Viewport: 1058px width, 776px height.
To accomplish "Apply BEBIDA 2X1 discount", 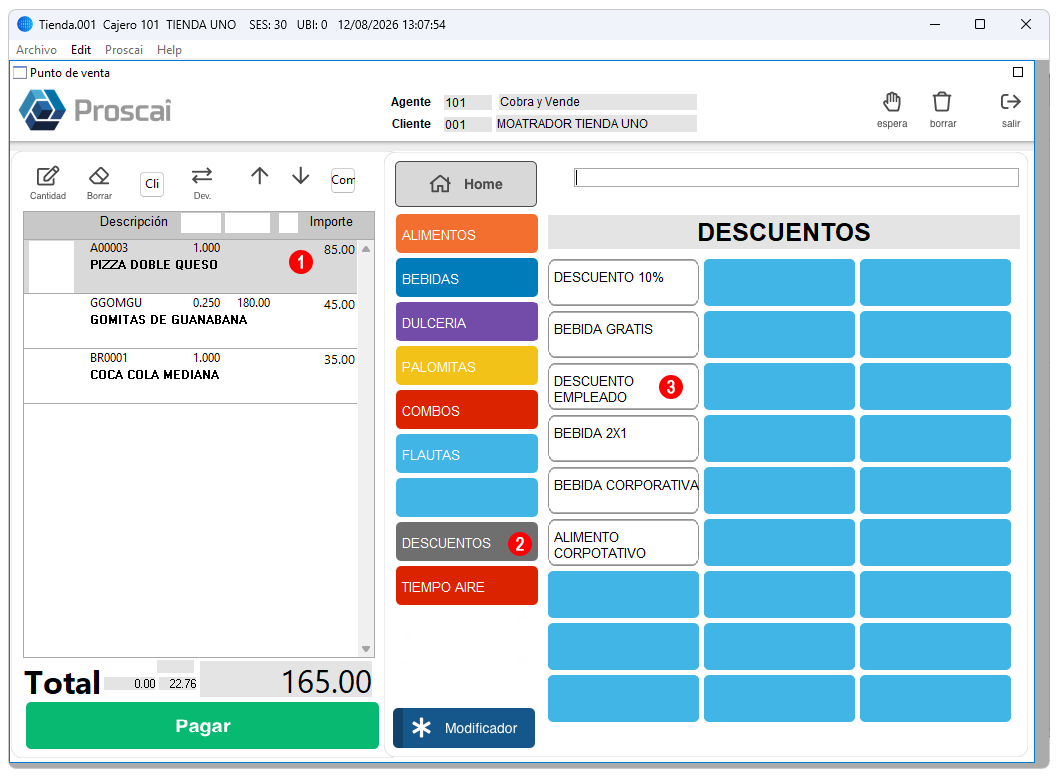I will [623, 438].
